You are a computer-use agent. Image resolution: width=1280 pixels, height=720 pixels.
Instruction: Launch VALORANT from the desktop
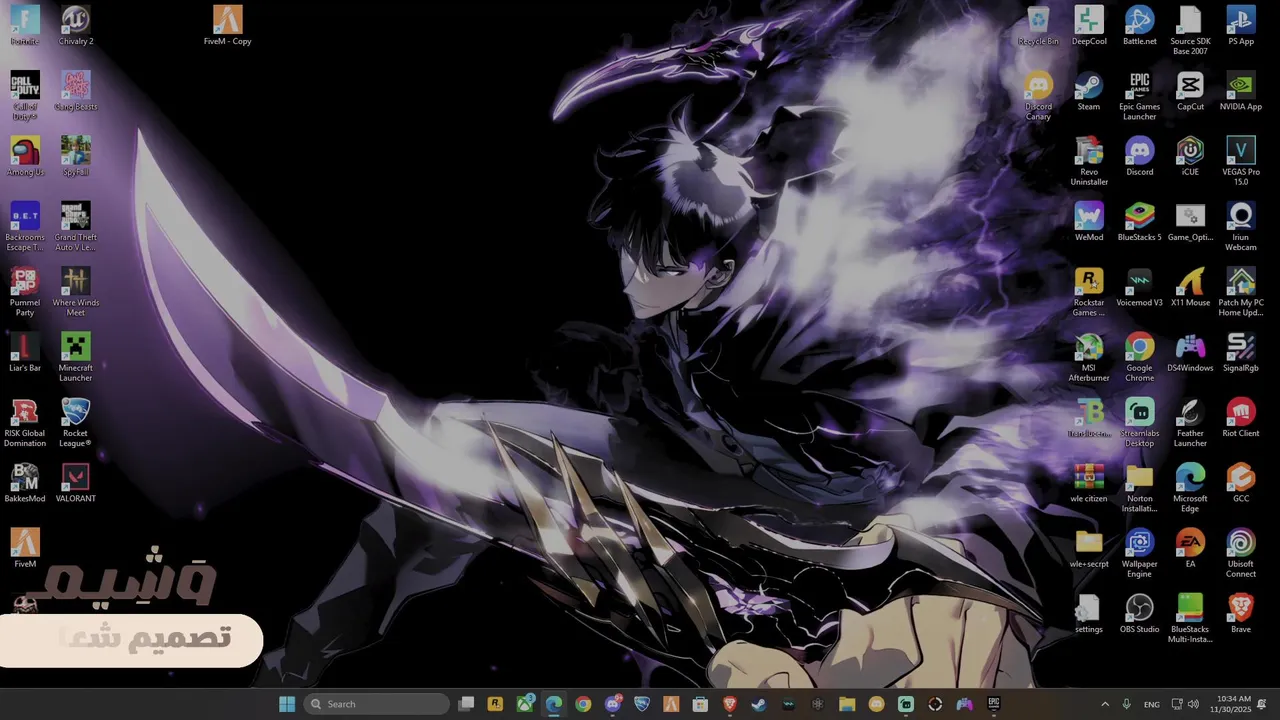tap(76, 483)
